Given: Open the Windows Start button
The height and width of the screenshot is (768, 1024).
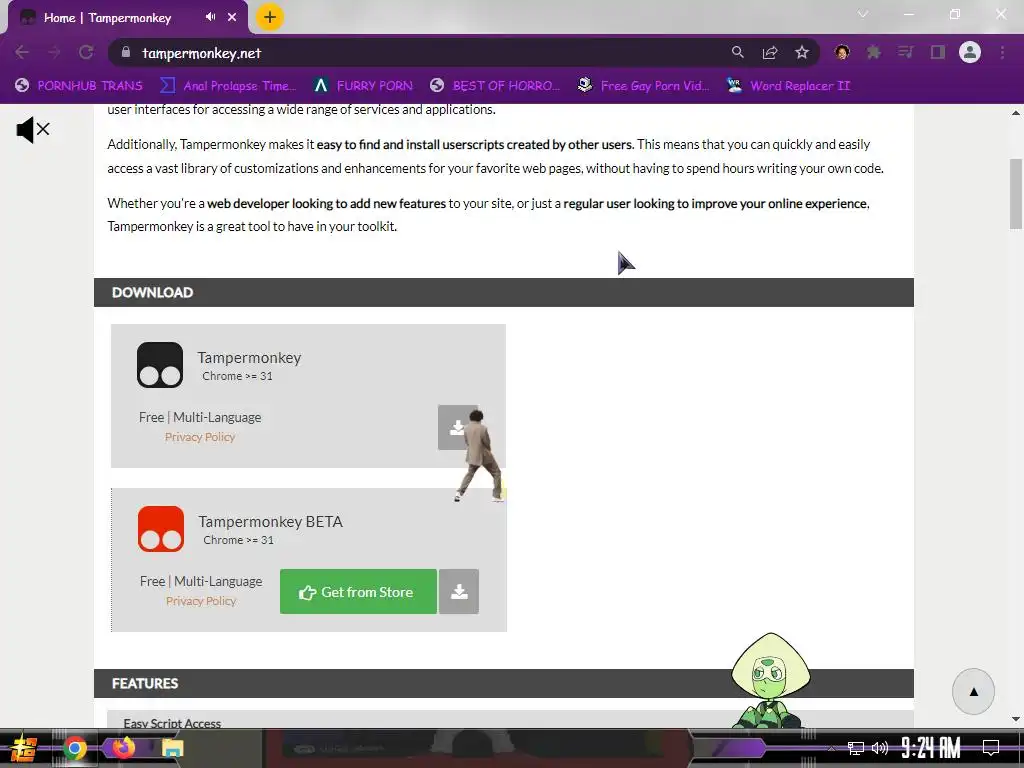Looking at the screenshot, I should point(24,748).
